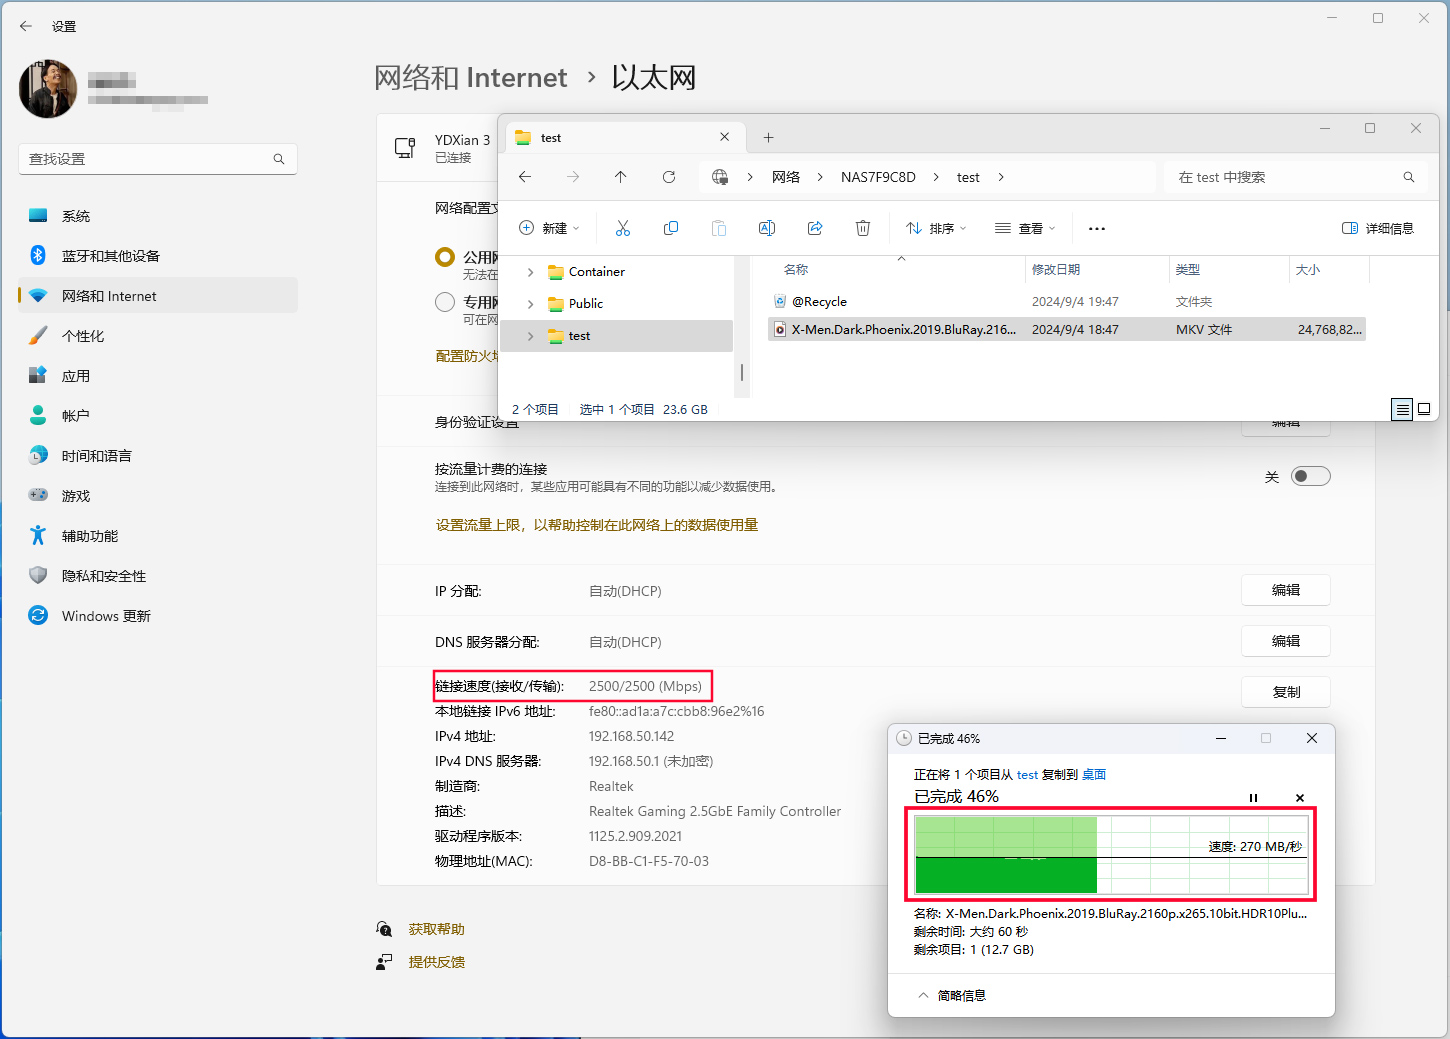Go up one folder level in Explorer
The image size is (1450, 1039).
pyautogui.click(x=621, y=177)
